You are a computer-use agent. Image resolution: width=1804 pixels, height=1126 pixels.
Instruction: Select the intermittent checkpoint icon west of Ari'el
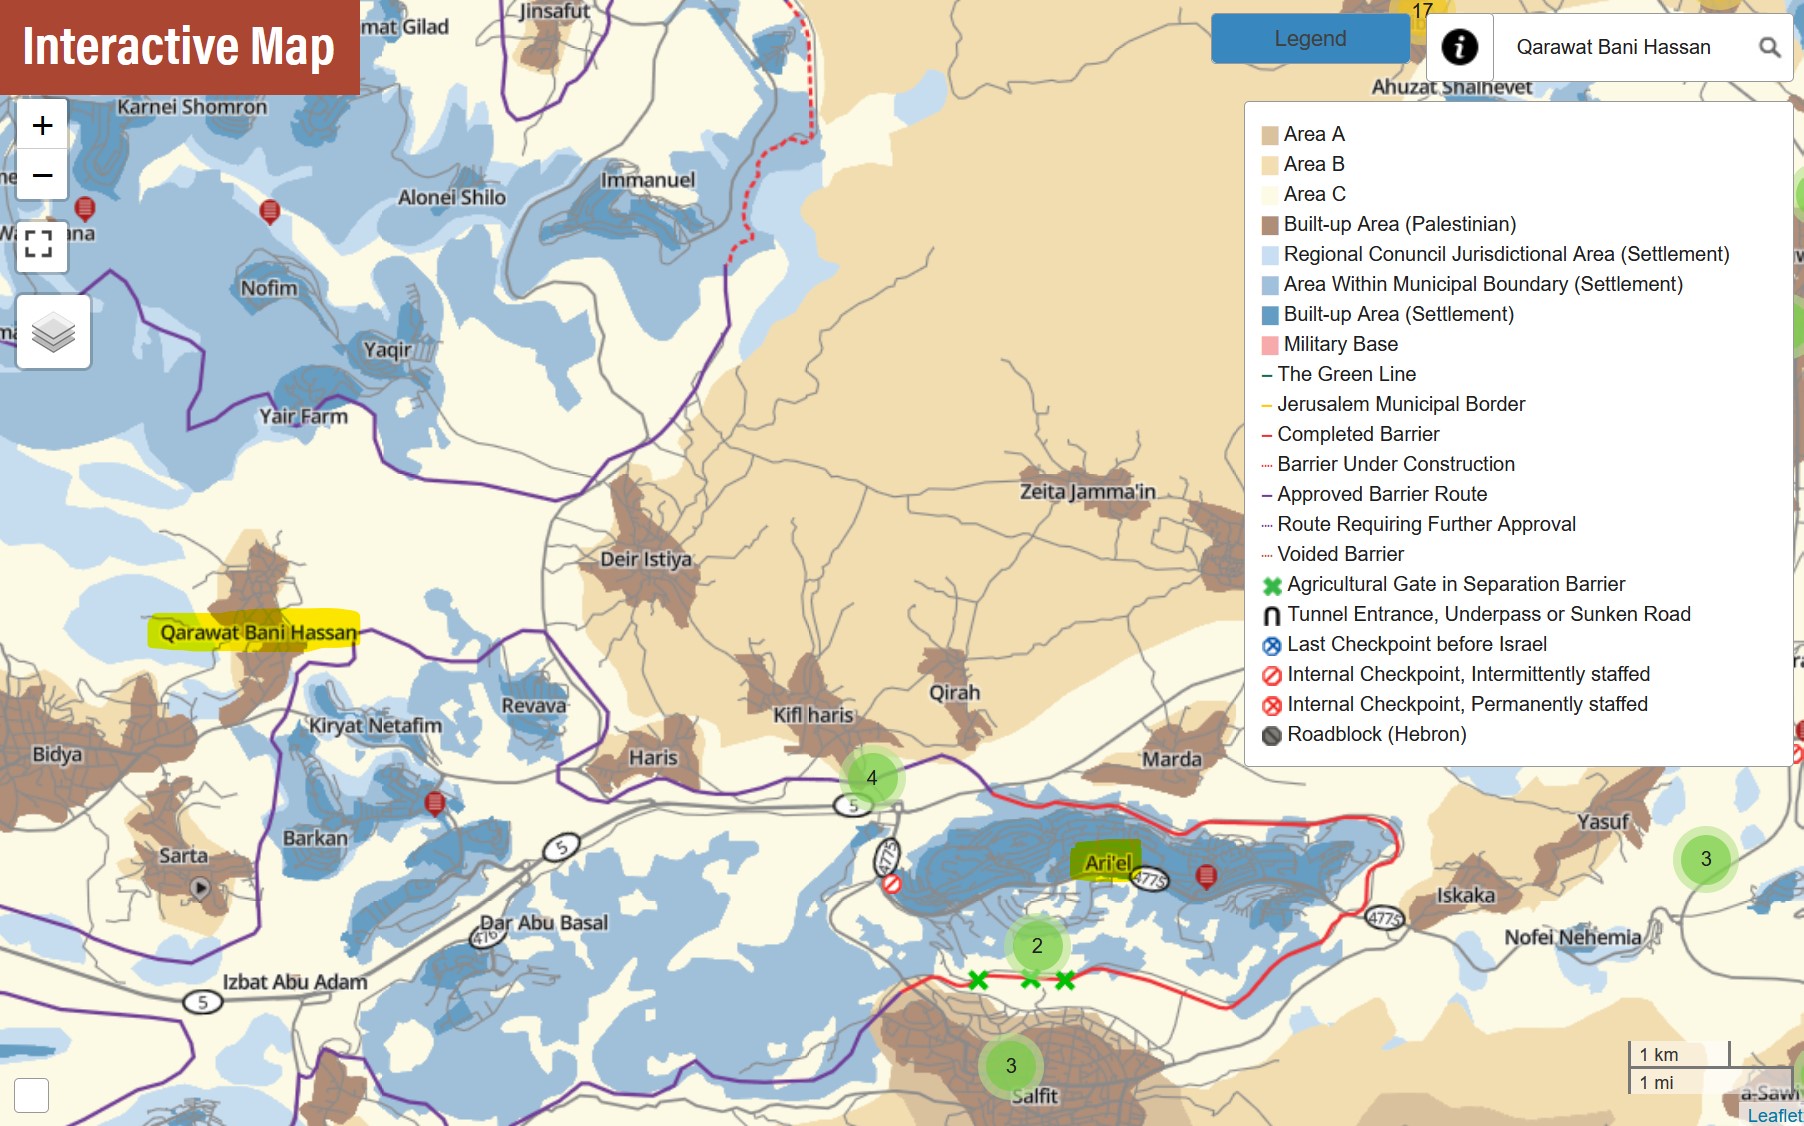click(x=891, y=884)
